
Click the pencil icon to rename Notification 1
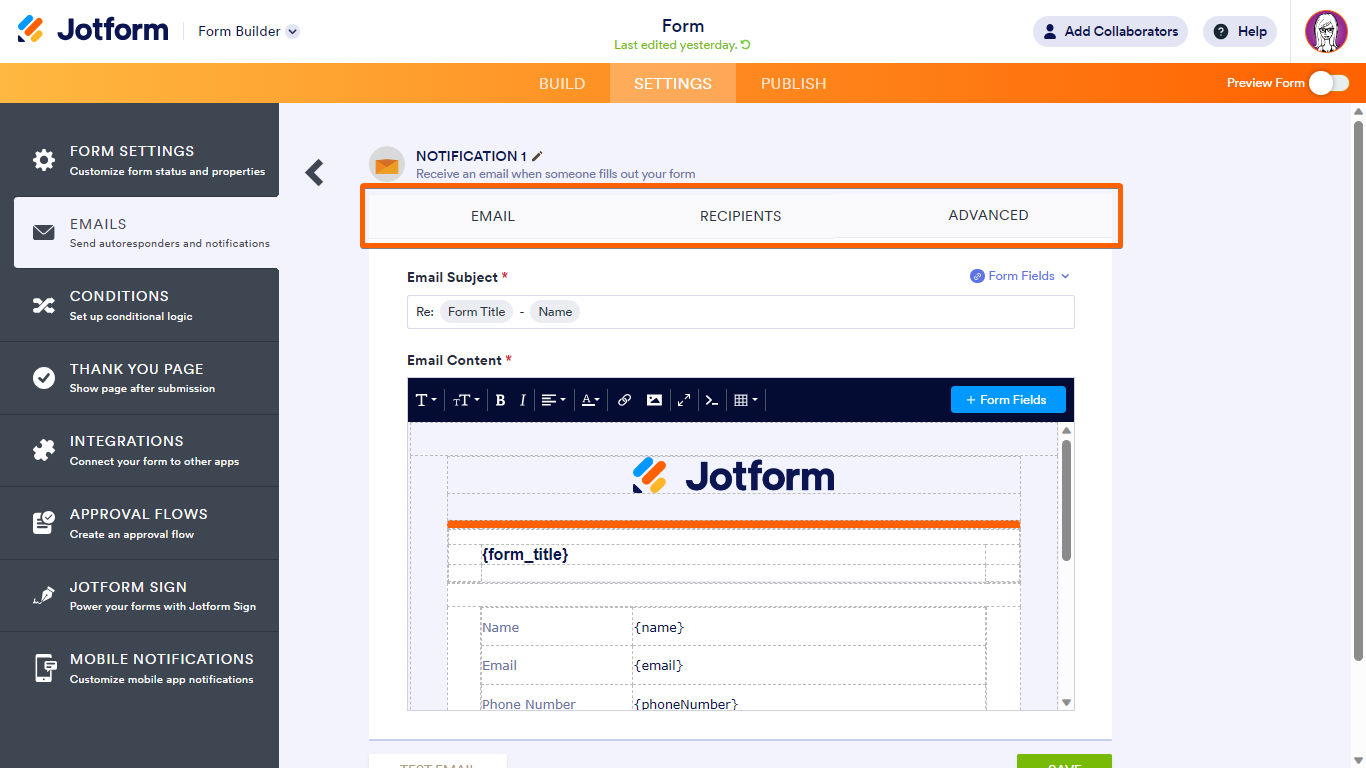pos(537,156)
